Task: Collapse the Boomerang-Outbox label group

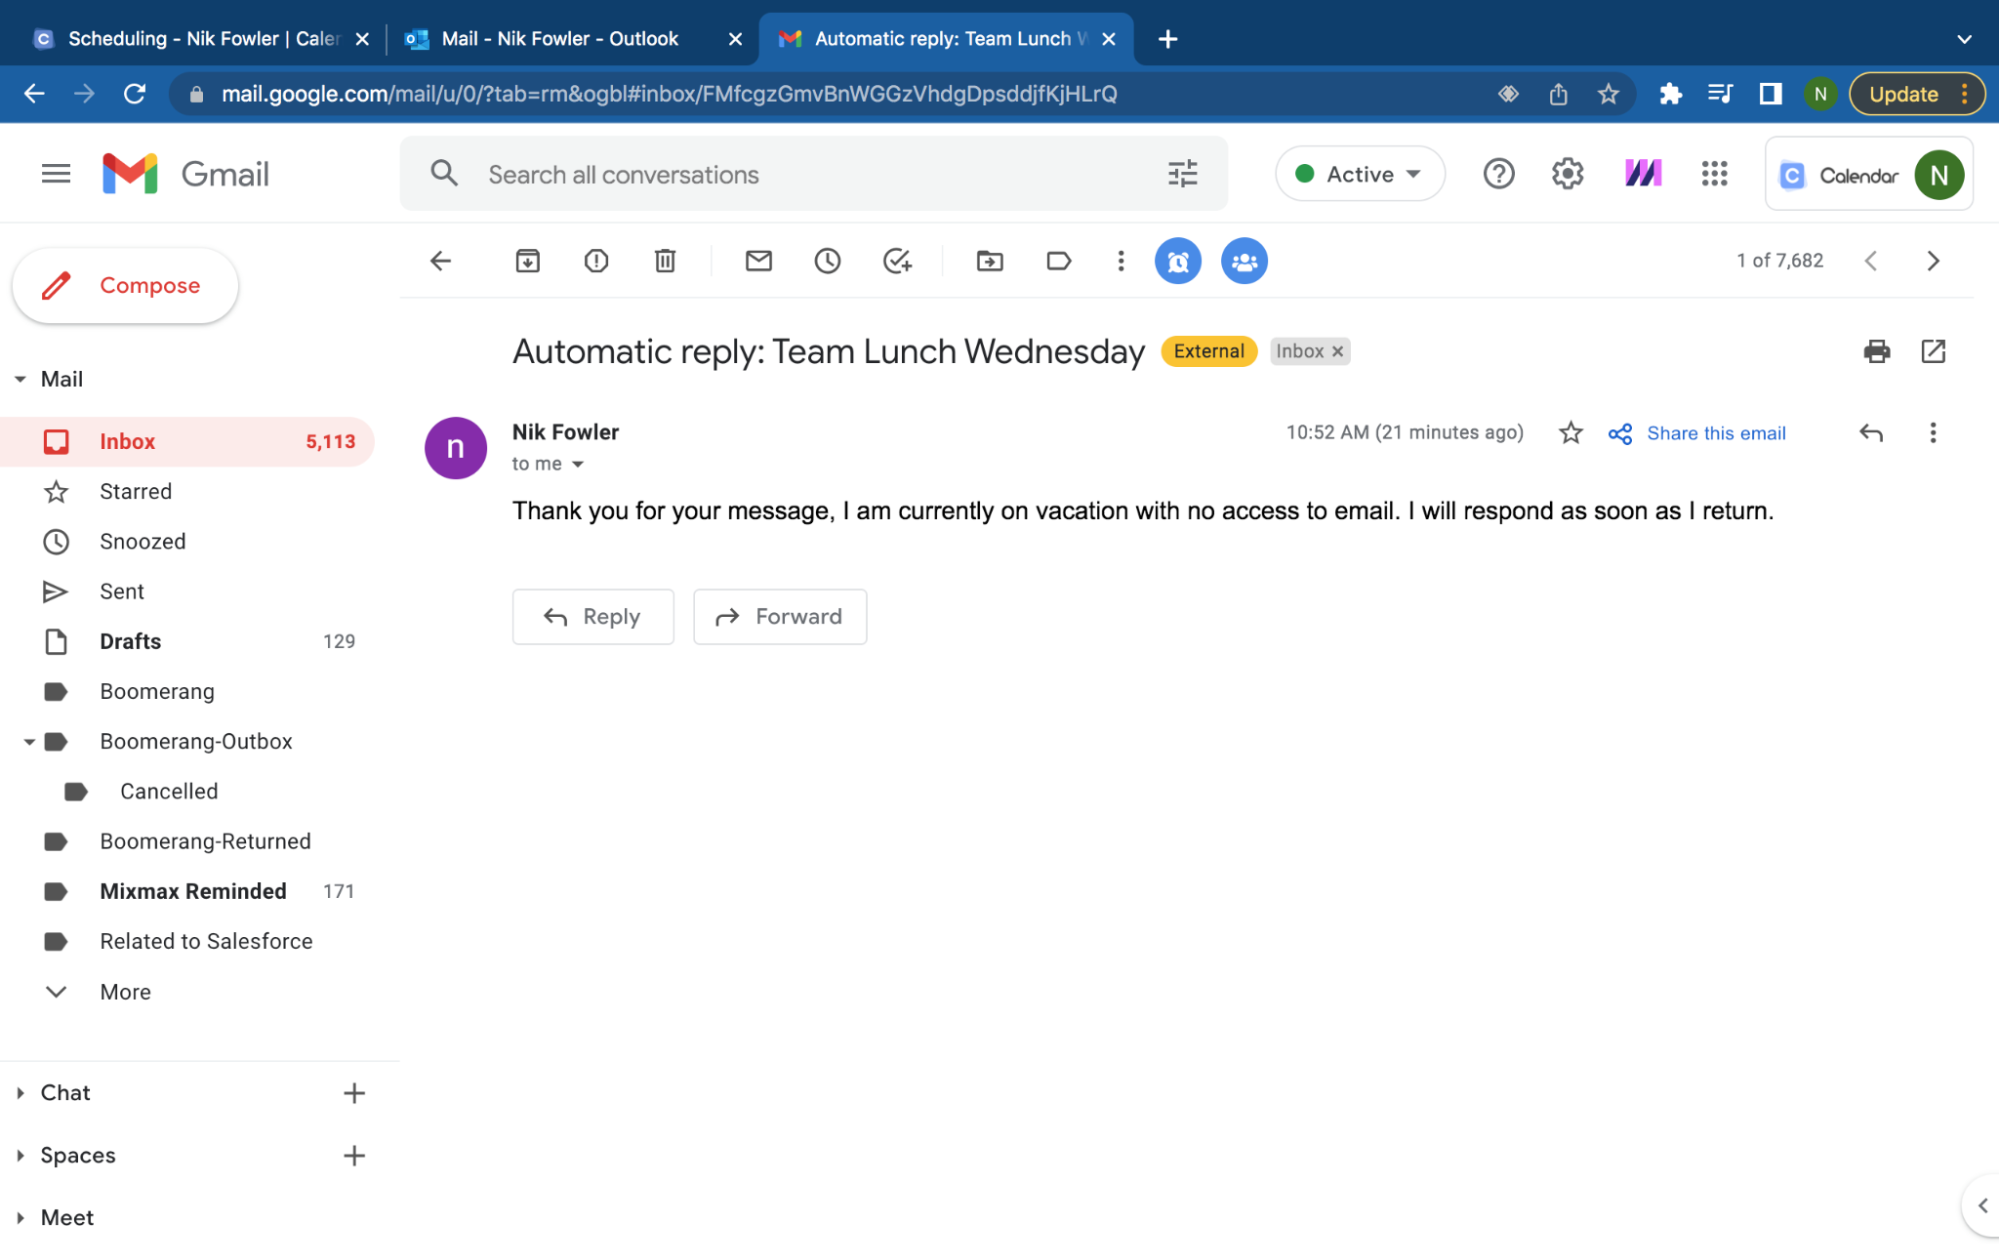Action: point(28,741)
